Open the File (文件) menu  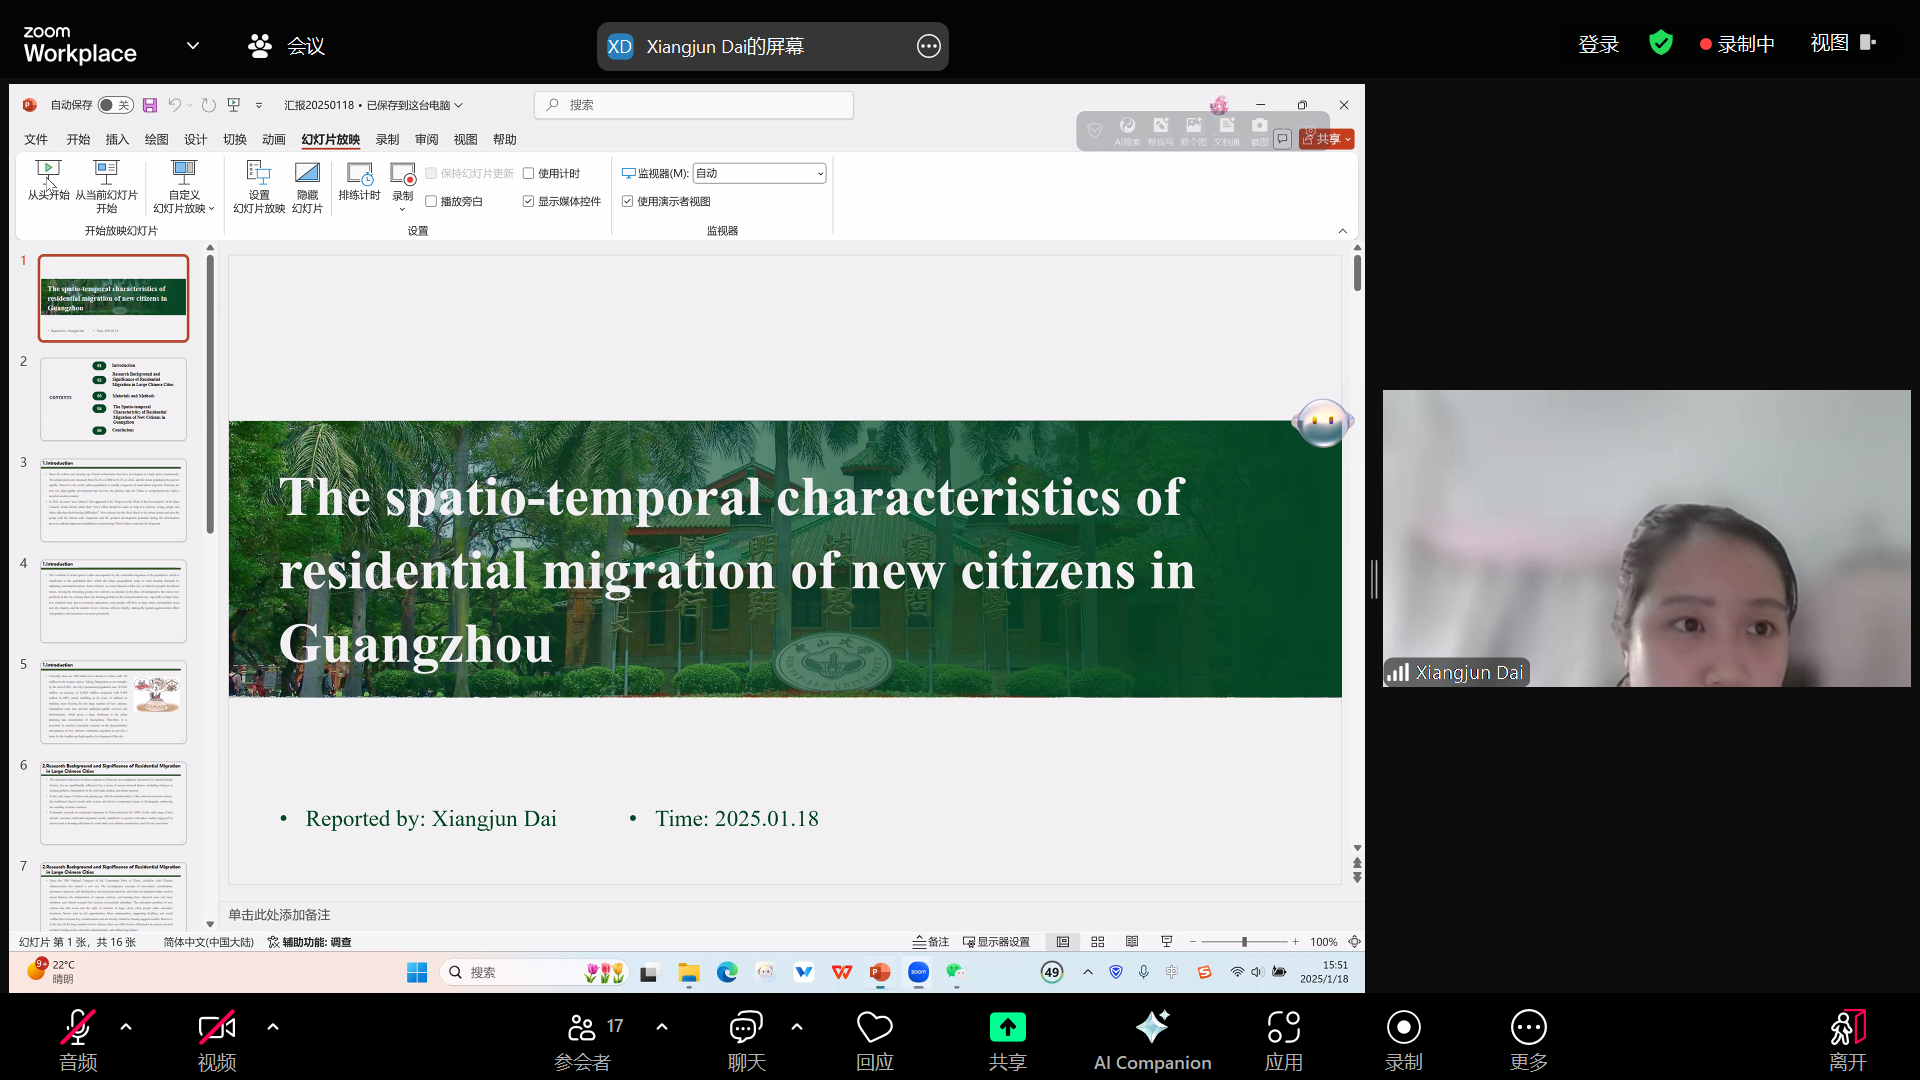pyautogui.click(x=36, y=140)
